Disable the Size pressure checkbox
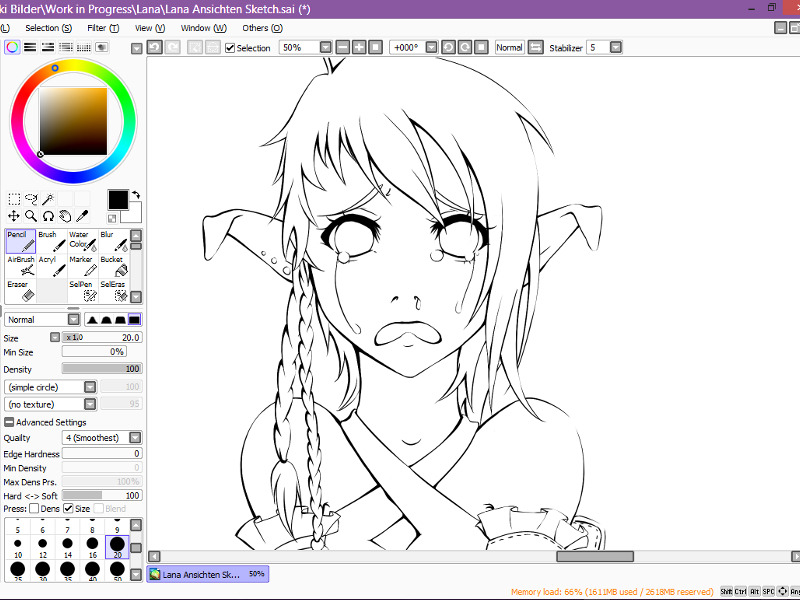800x600 pixels. [68, 509]
